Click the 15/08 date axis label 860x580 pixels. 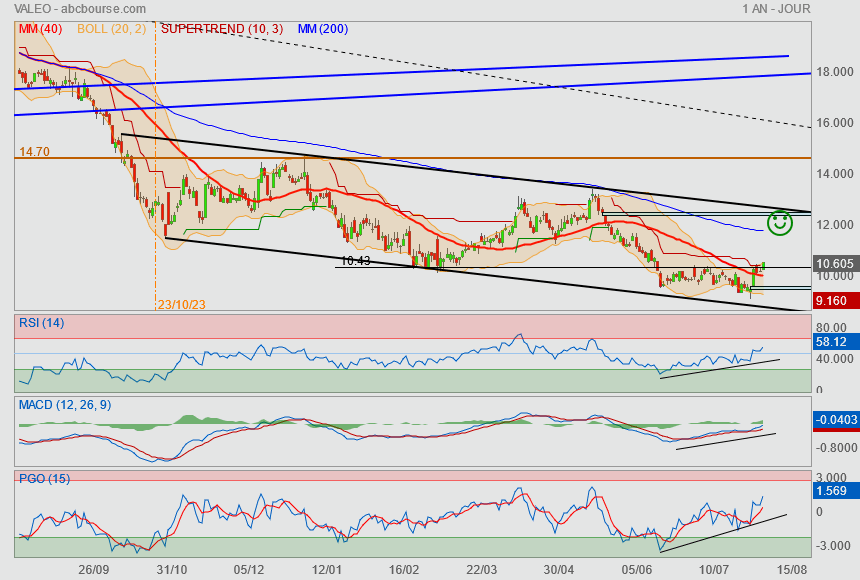click(791, 570)
